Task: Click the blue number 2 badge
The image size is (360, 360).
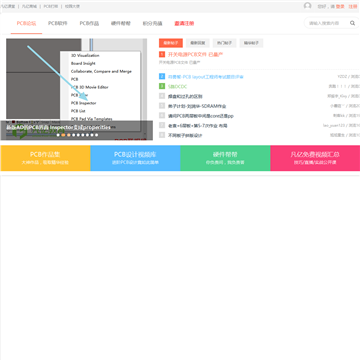Action: (x=162, y=77)
